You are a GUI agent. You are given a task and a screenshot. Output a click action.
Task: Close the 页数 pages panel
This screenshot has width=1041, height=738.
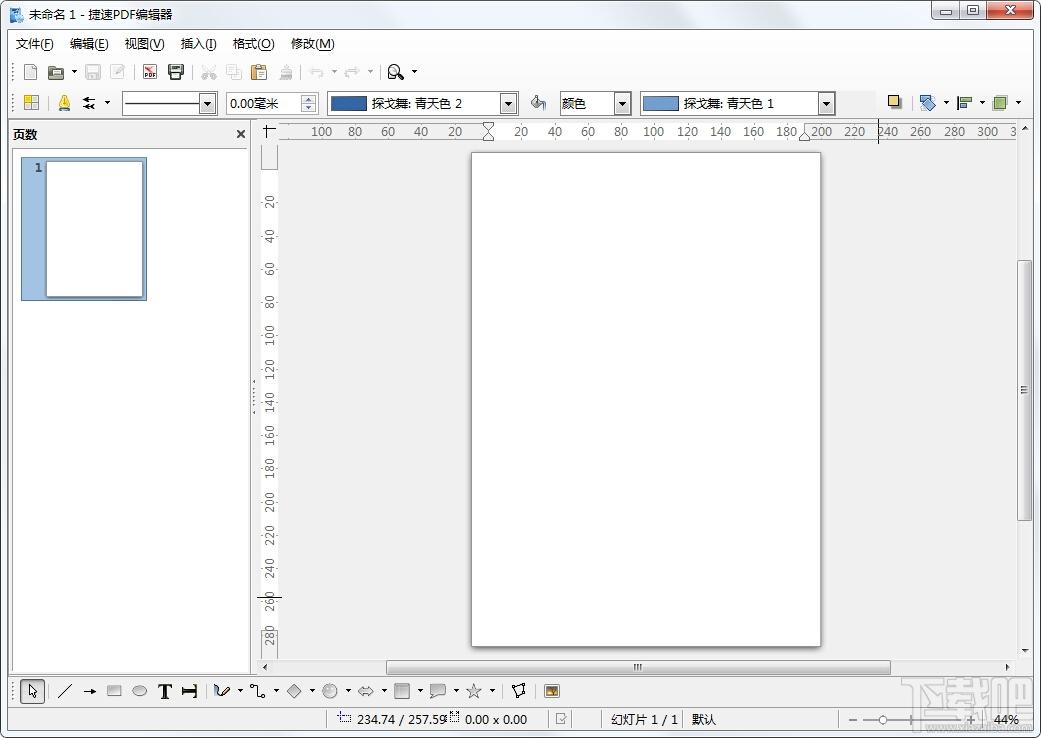(x=241, y=134)
